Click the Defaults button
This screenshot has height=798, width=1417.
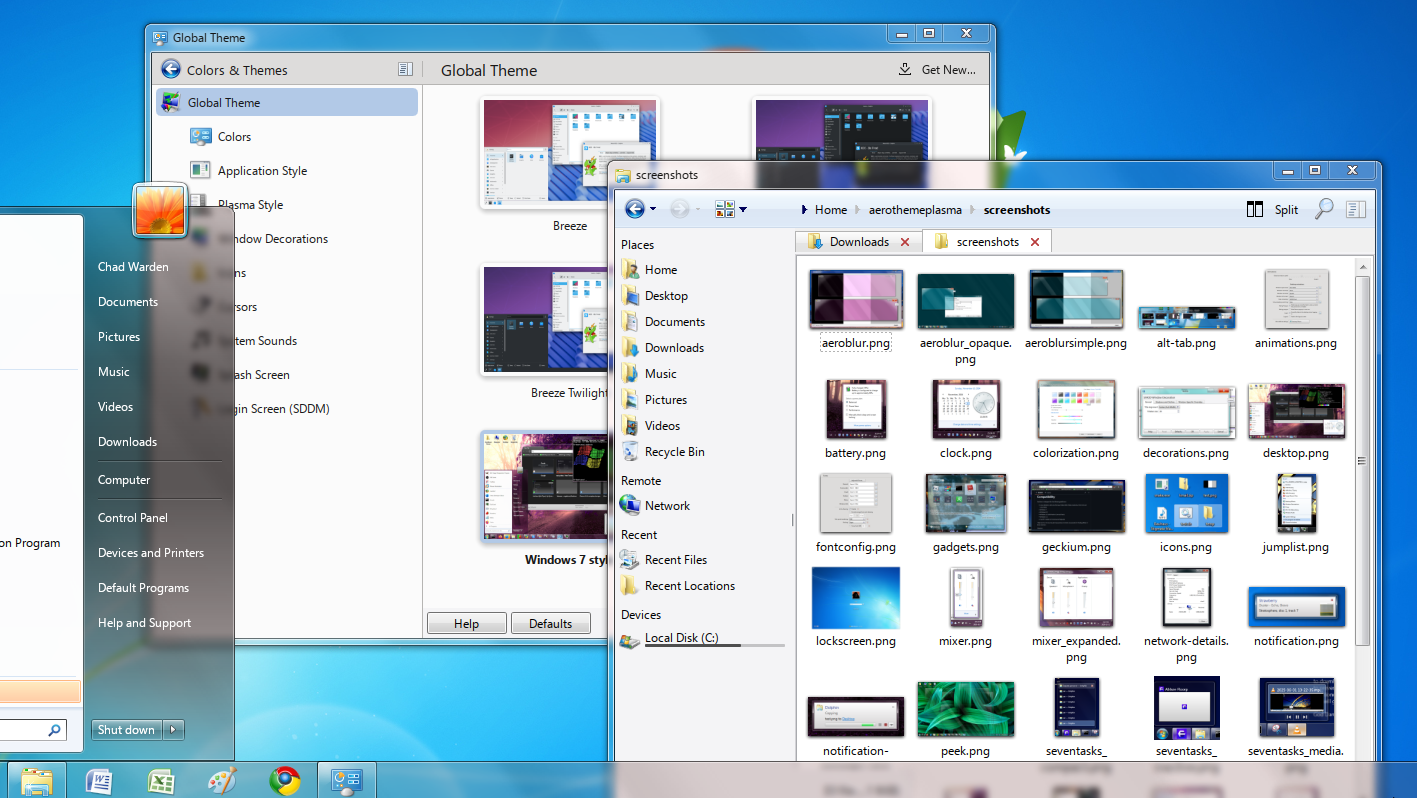coord(551,623)
